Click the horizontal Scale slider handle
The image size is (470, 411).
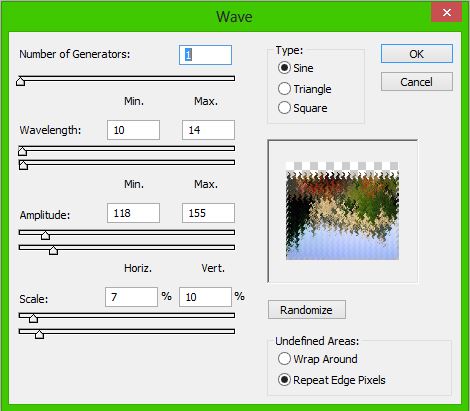click(33, 318)
